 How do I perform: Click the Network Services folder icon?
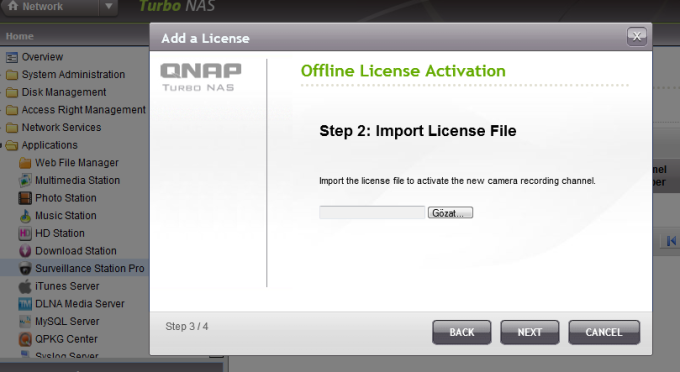tap(12, 128)
